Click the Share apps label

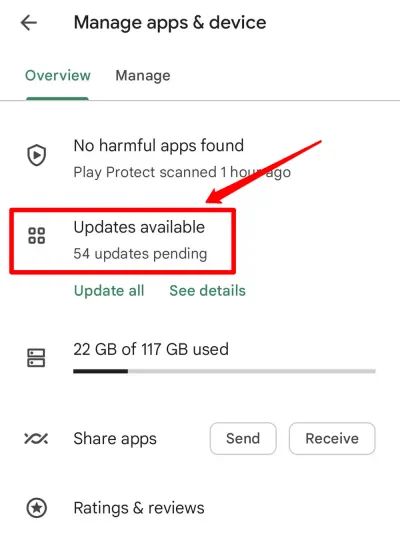(115, 439)
